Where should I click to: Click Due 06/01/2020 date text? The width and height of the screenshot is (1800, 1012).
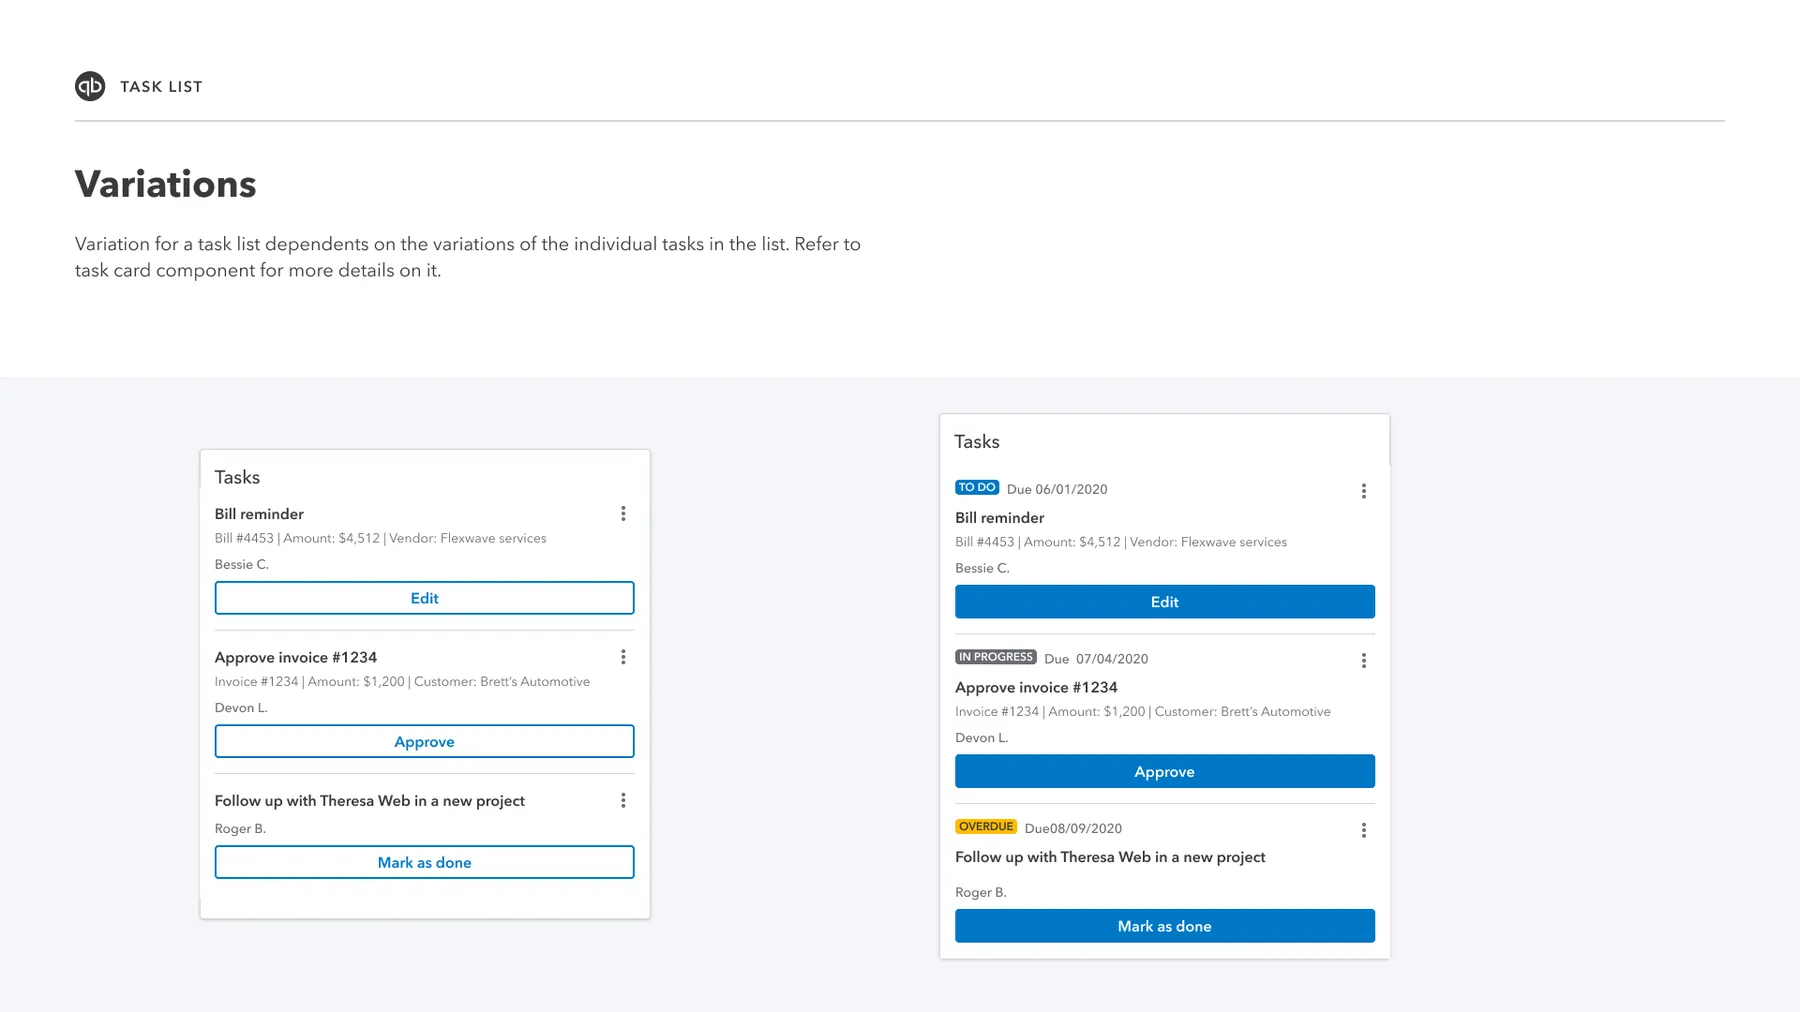point(1057,490)
